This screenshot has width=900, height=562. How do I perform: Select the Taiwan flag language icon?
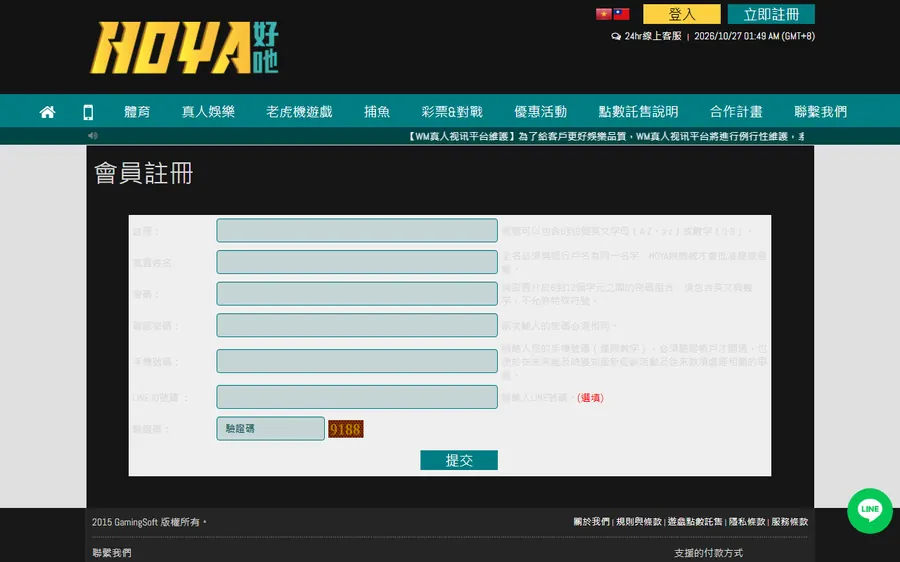[x=622, y=14]
